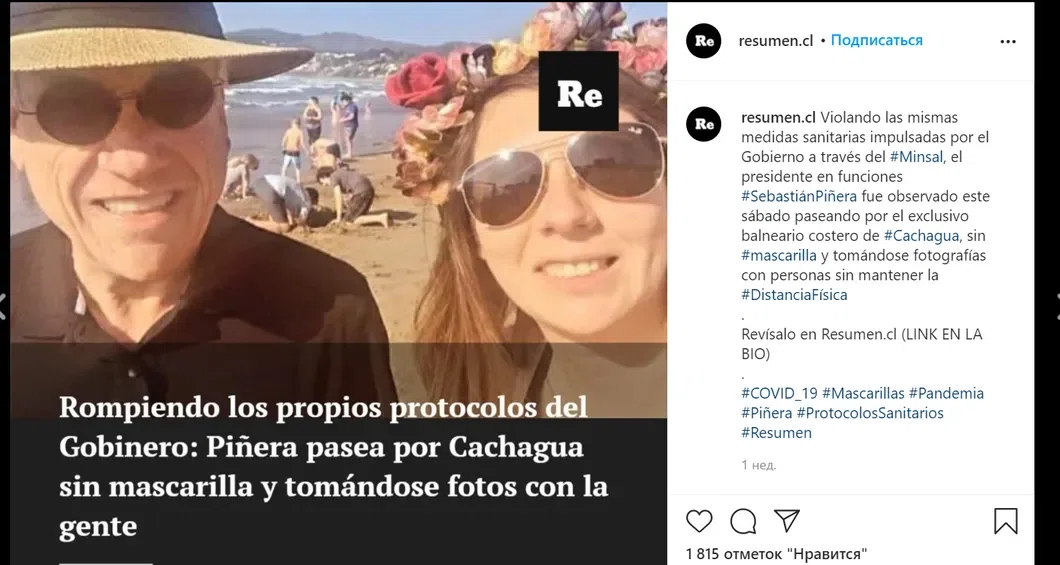Click the Re logo on post image
Viewport: 1060px width, 565px height.
point(579,91)
